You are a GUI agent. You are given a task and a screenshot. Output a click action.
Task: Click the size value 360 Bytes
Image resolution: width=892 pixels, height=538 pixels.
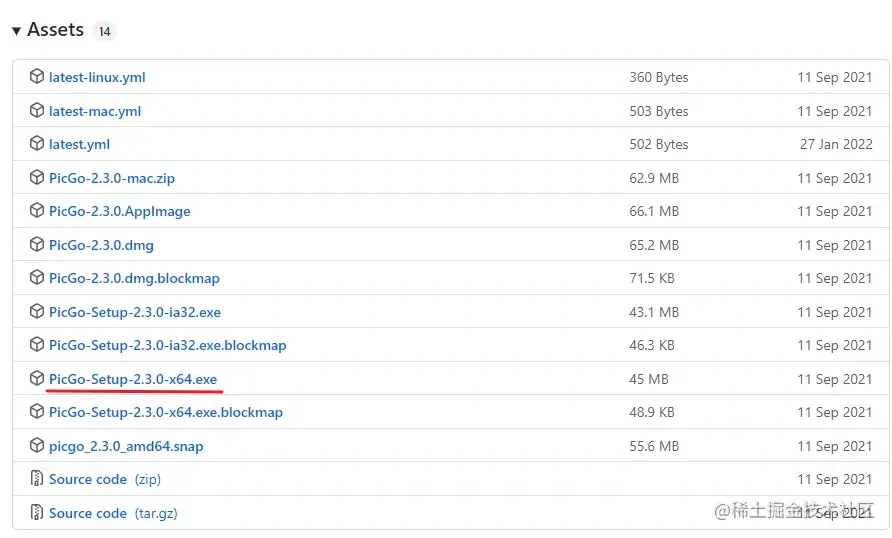(x=659, y=77)
